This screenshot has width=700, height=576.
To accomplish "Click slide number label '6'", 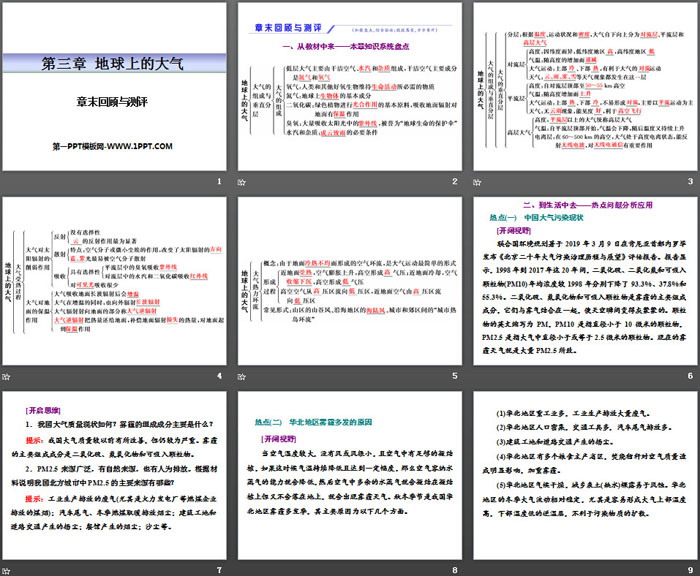I will [x=690, y=376].
